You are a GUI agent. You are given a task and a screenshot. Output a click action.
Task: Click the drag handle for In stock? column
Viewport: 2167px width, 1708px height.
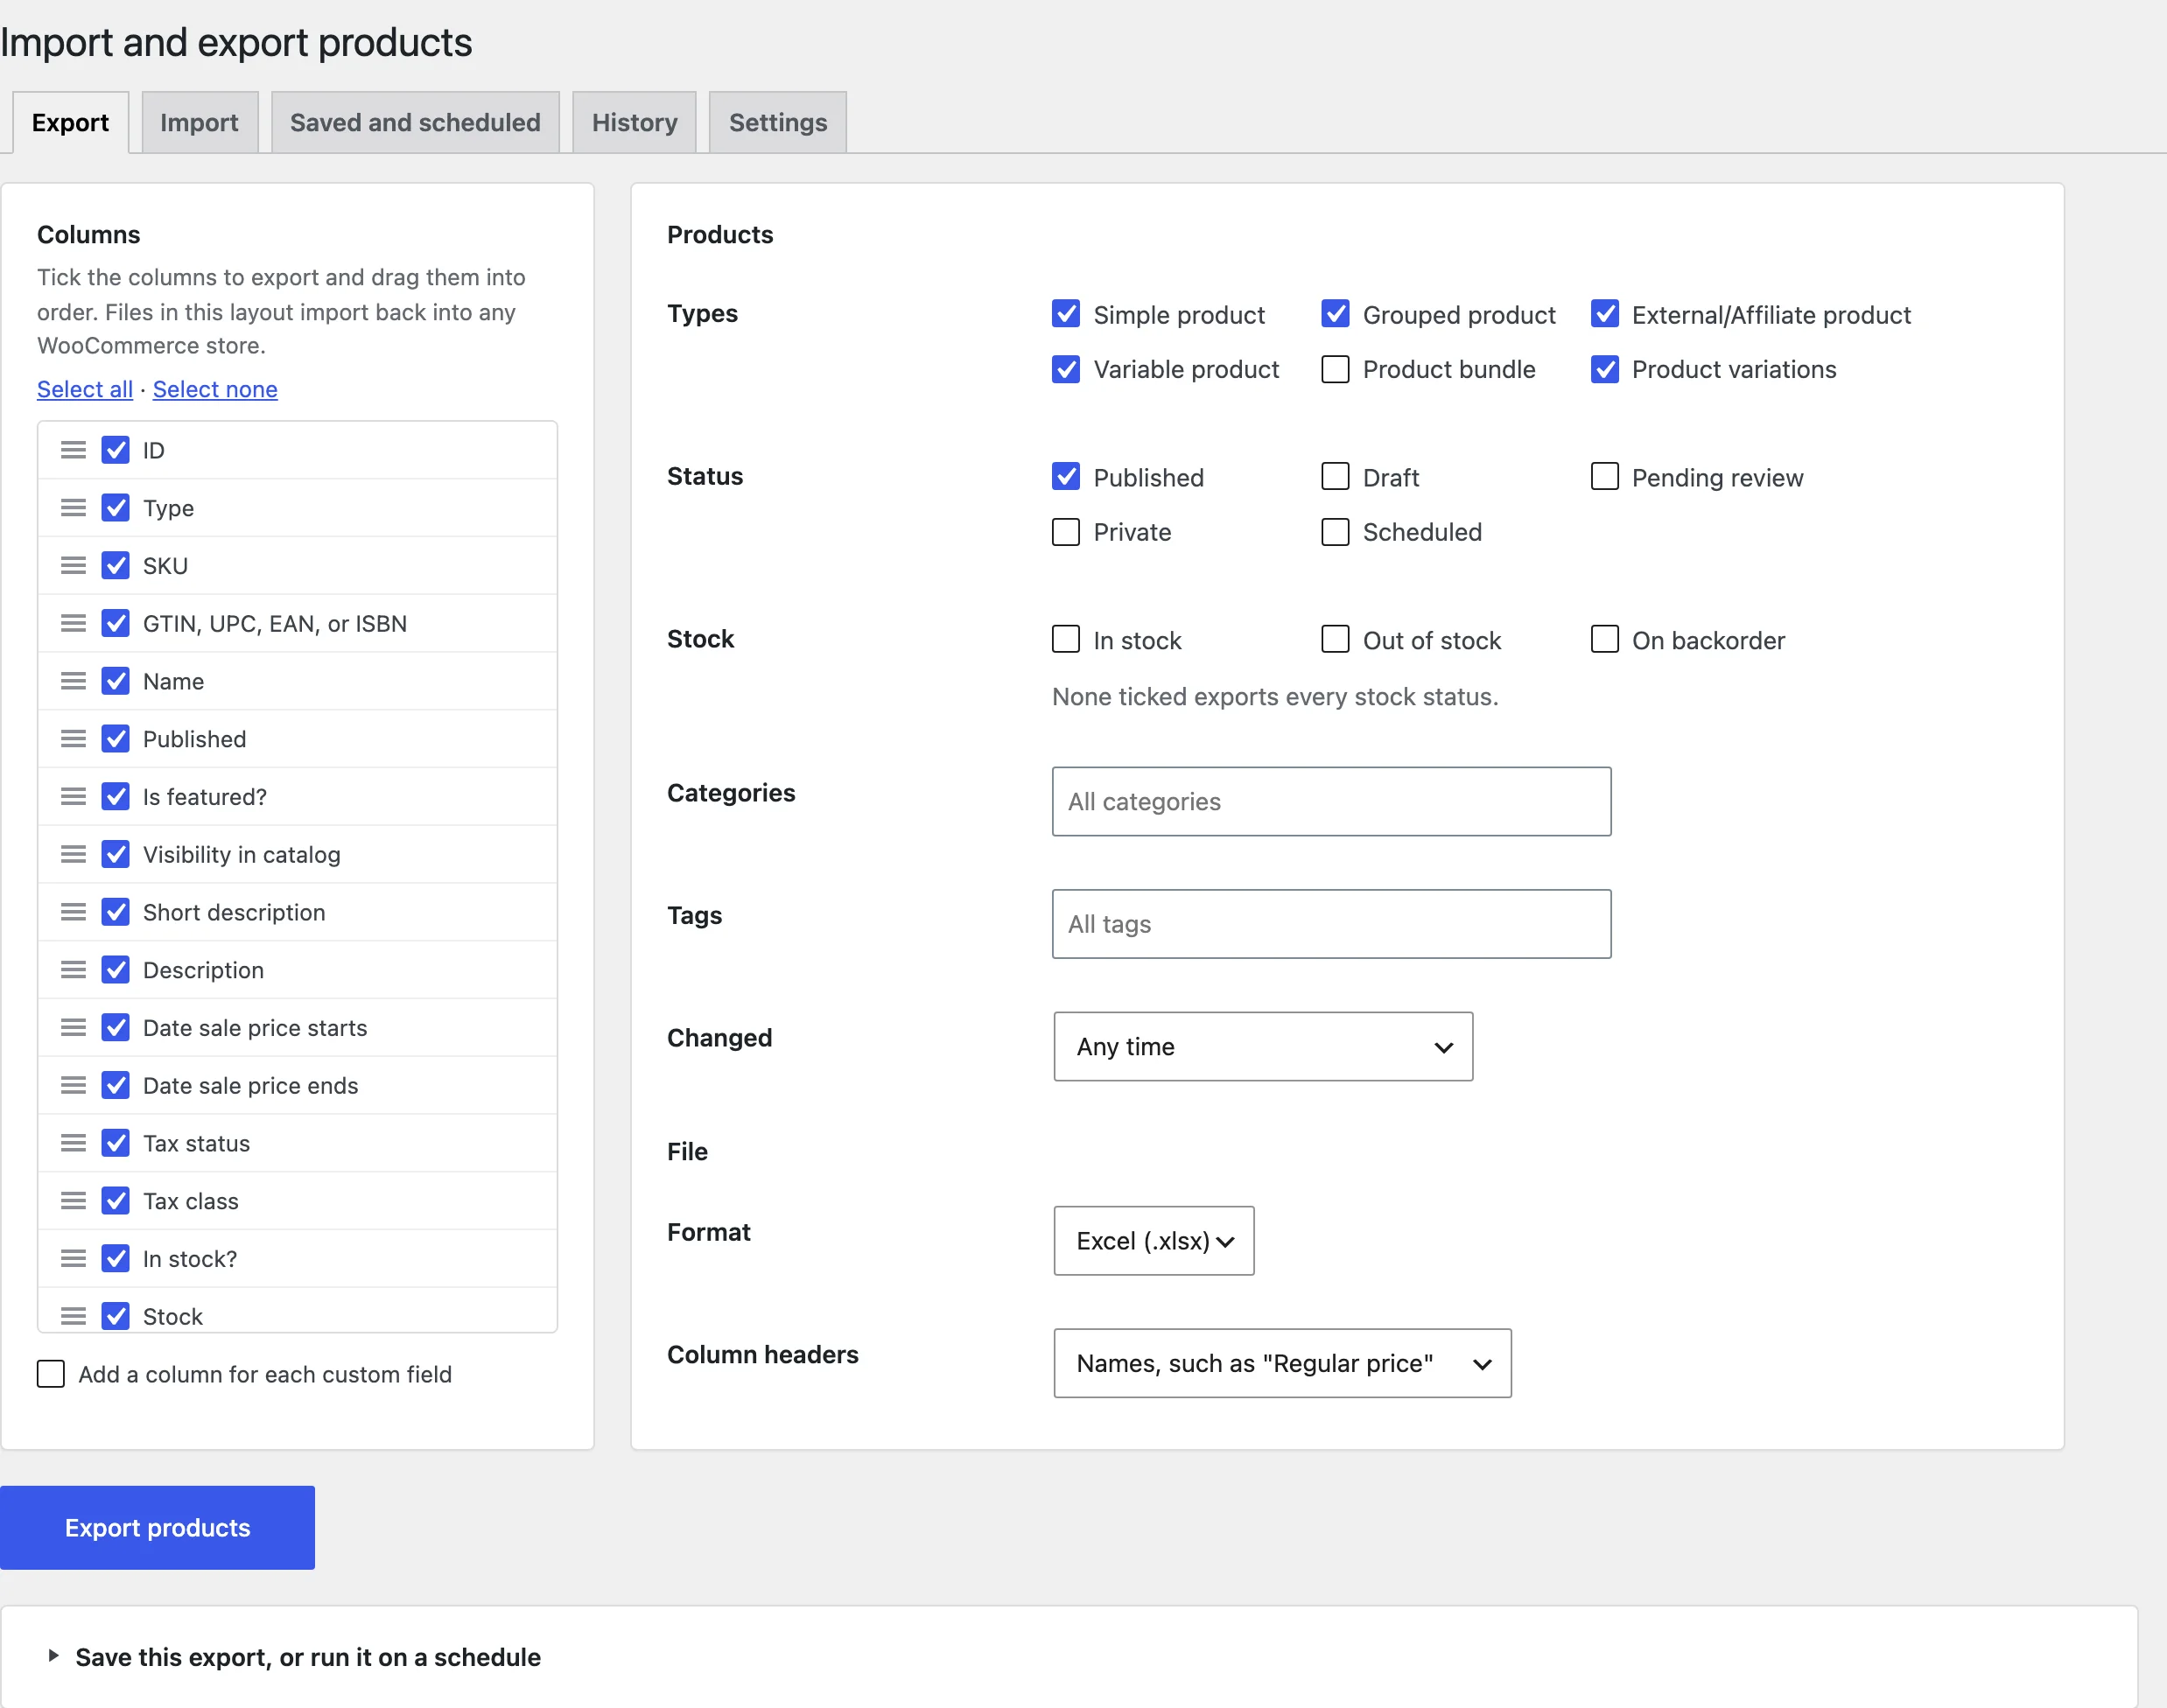[x=73, y=1259]
